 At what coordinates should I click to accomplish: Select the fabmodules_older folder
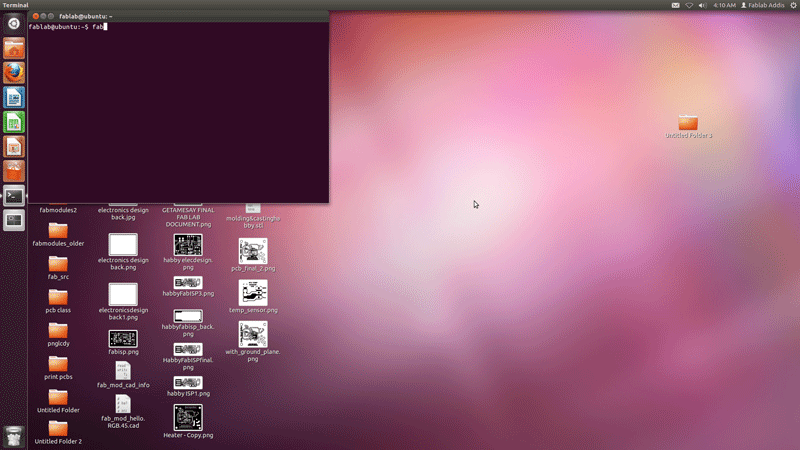coord(58,235)
